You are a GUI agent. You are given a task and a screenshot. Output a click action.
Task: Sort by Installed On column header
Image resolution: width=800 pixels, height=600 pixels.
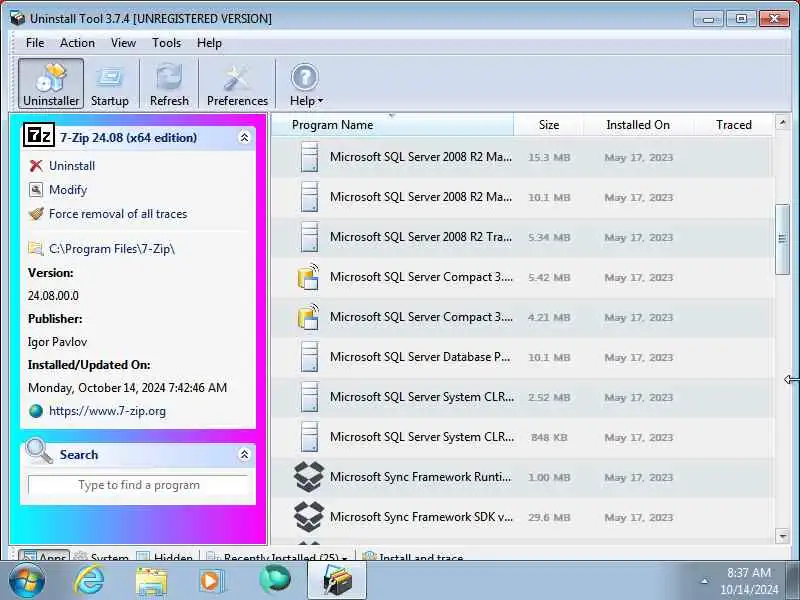pyautogui.click(x=638, y=125)
